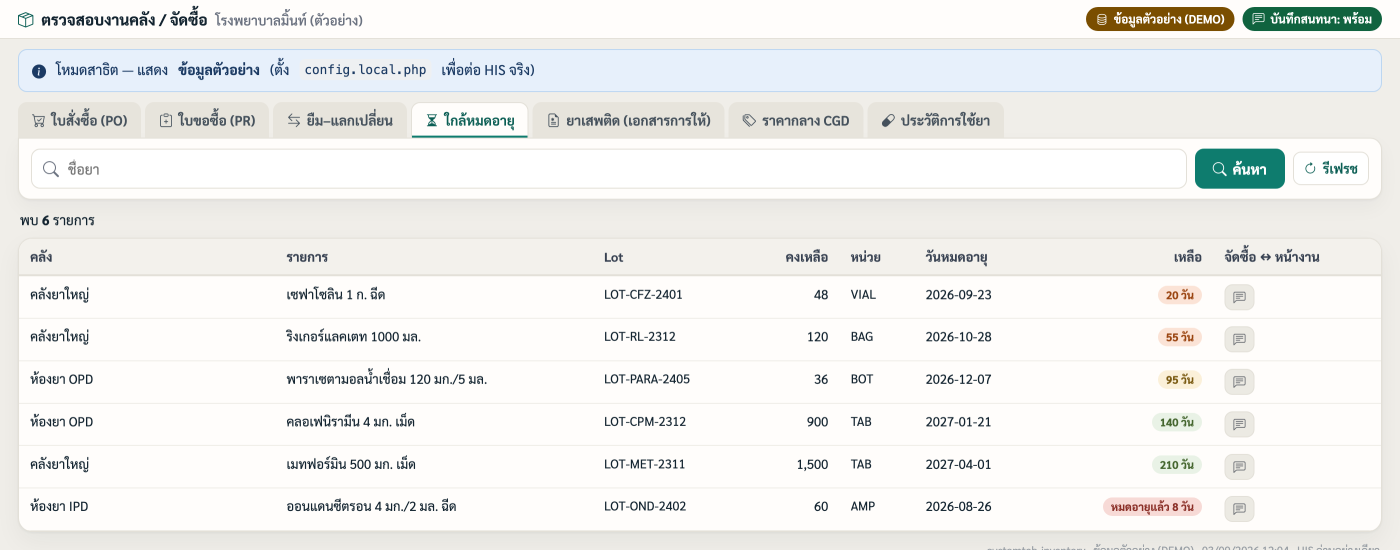Screen dimensions: 1400x550
Task: Click expiry date 2026-08-26
Action: (959, 507)
